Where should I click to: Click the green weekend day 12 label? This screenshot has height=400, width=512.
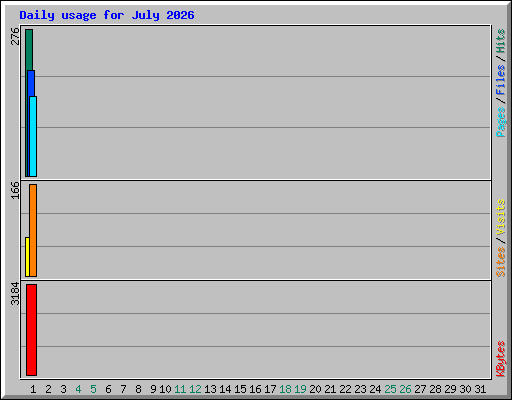click(x=195, y=389)
